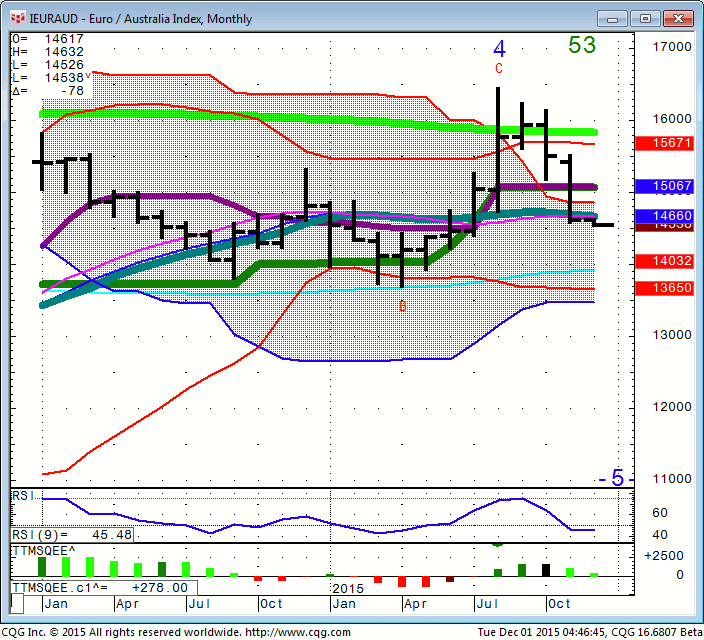Screen dimensions: 704x640
Task: Click the first Apr label on time axis
Action: (x=127, y=604)
